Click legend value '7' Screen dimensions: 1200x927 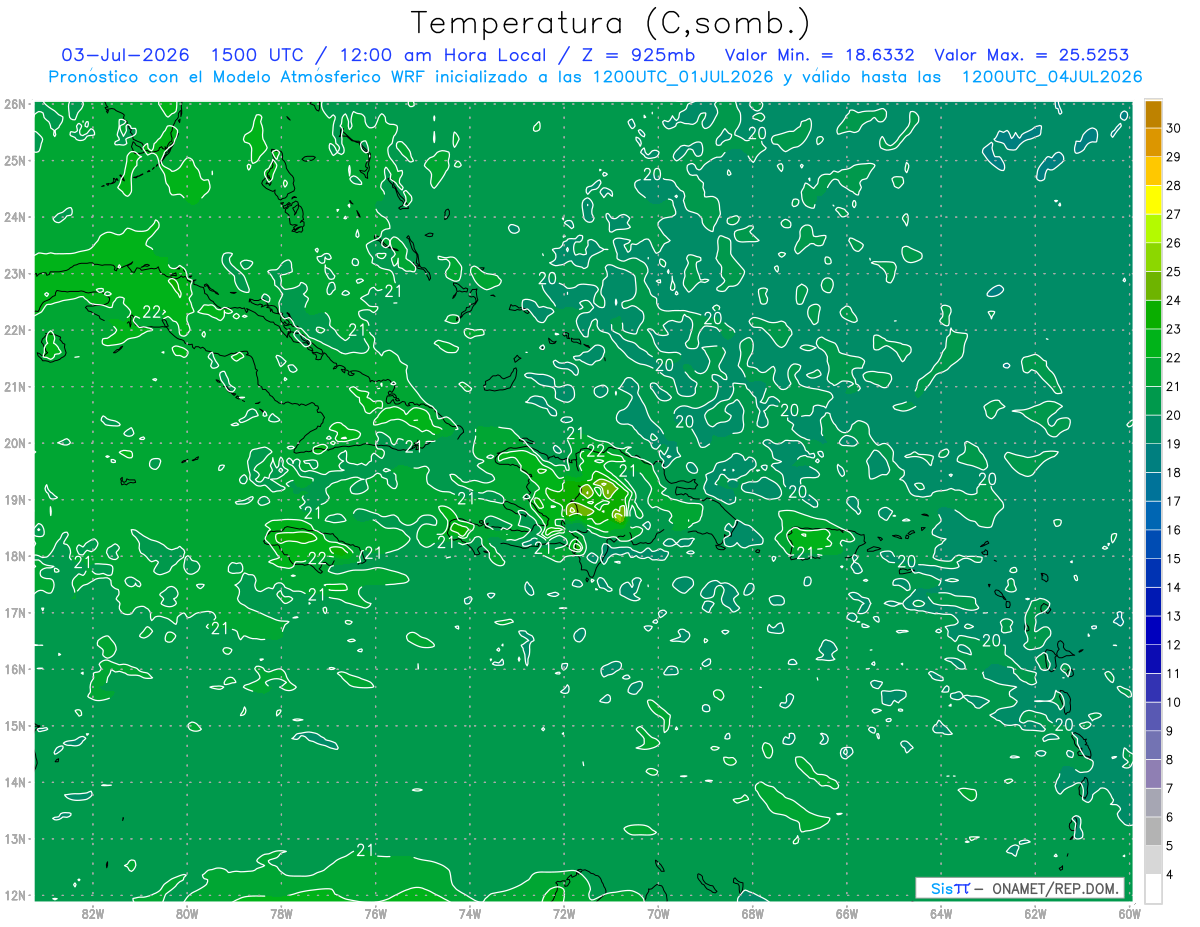coord(1170,788)
